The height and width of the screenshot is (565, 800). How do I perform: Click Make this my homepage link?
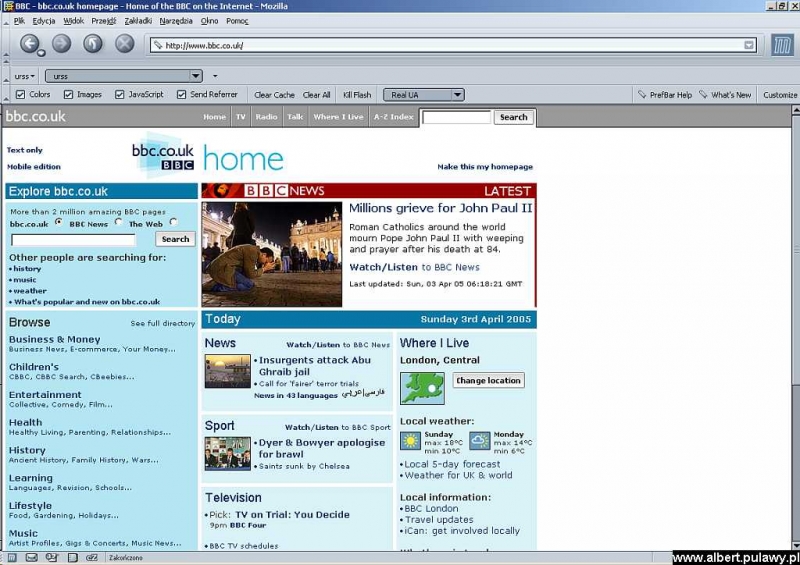click(485, 167)
